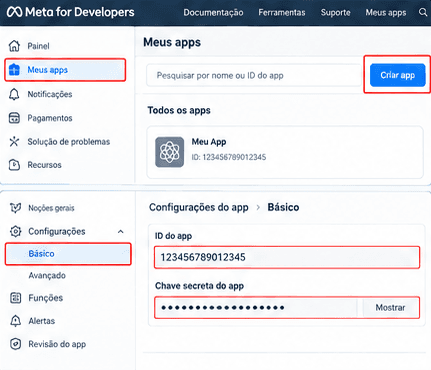The width and height of the screenshot is (431, 370).
Task: Click the Revisão do app label
Action: point(57,344)
